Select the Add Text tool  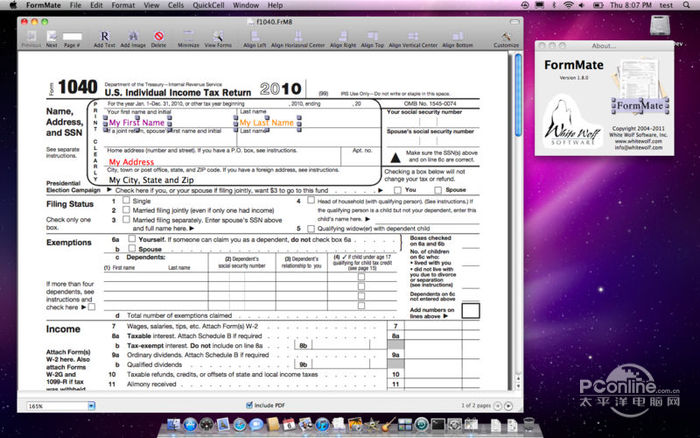[104, 39]
